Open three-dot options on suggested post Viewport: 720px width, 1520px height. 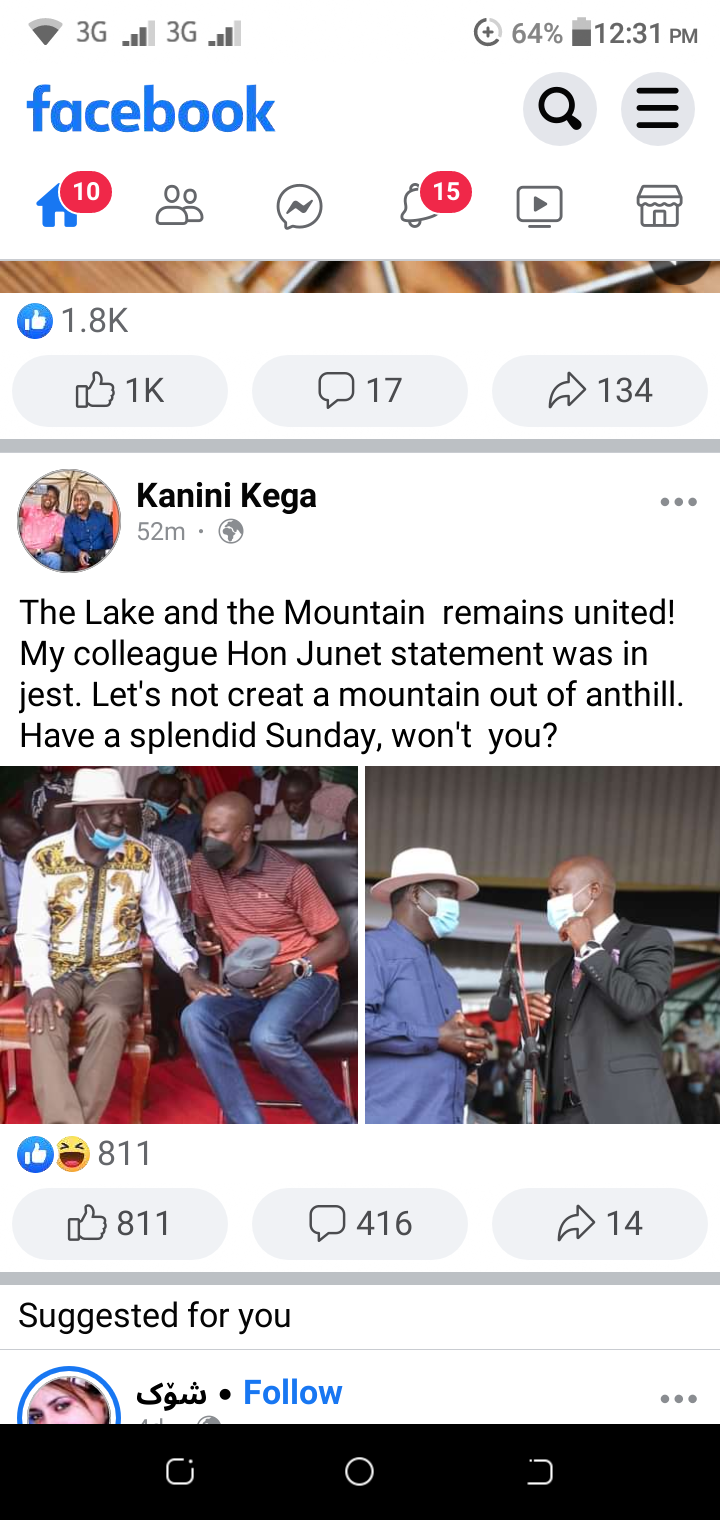(x=679, y=1398)
